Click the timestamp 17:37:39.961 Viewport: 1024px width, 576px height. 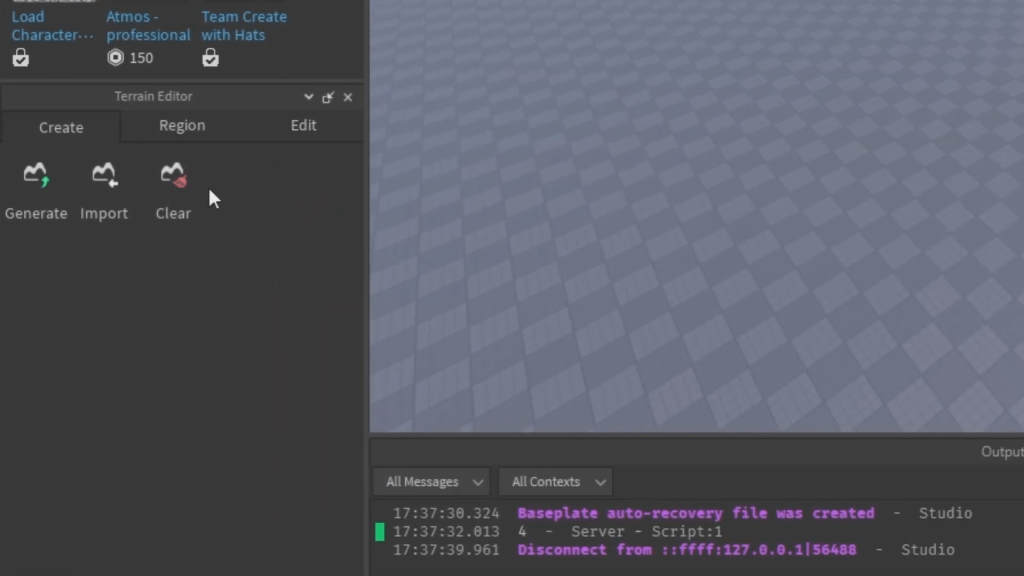click(446, 550)
